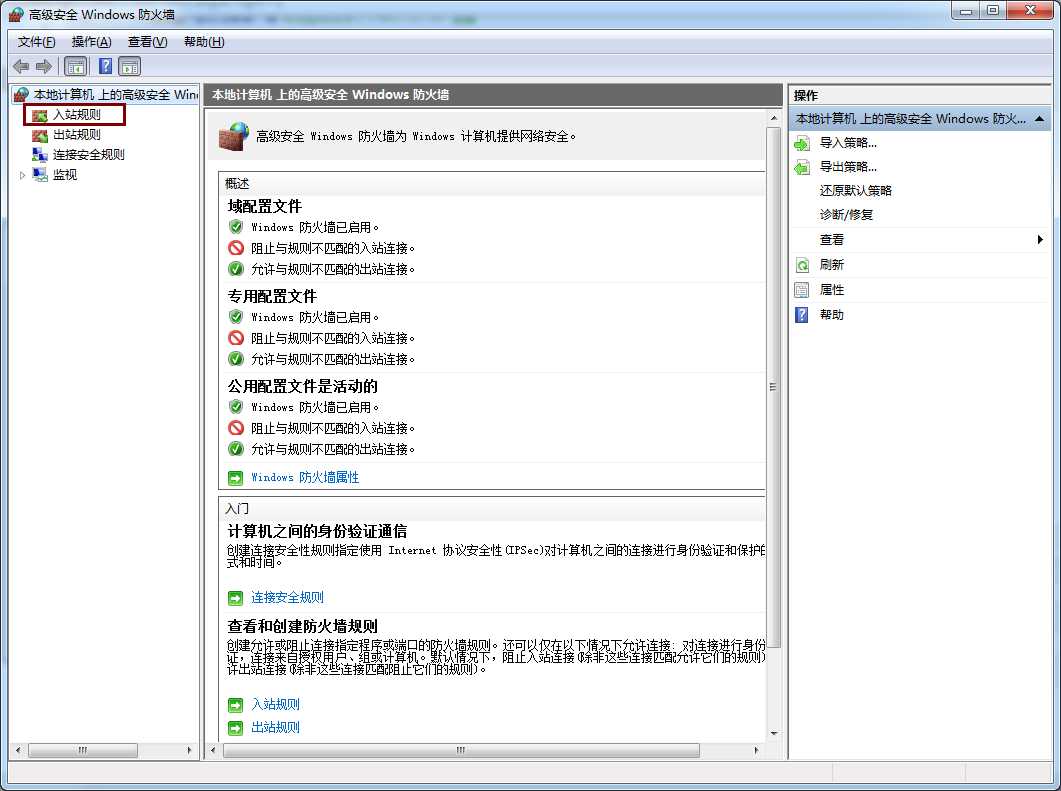The image size is (1061, 791).
Task: Click 诊断/修复 action
Action: pyautogui.click(x=846, y=215)
